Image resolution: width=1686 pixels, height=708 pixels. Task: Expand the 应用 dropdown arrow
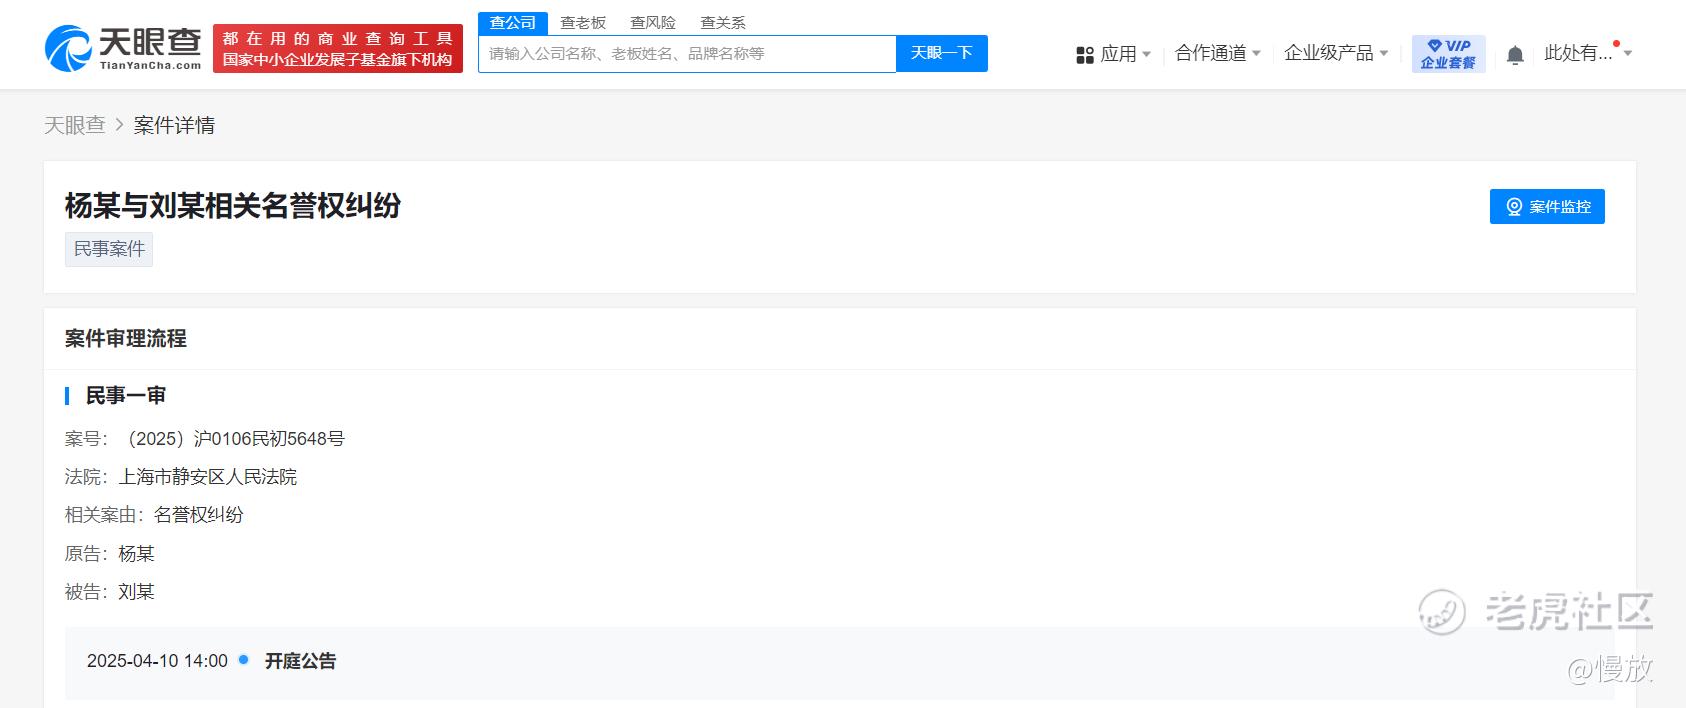click(x=1146, y=54)
